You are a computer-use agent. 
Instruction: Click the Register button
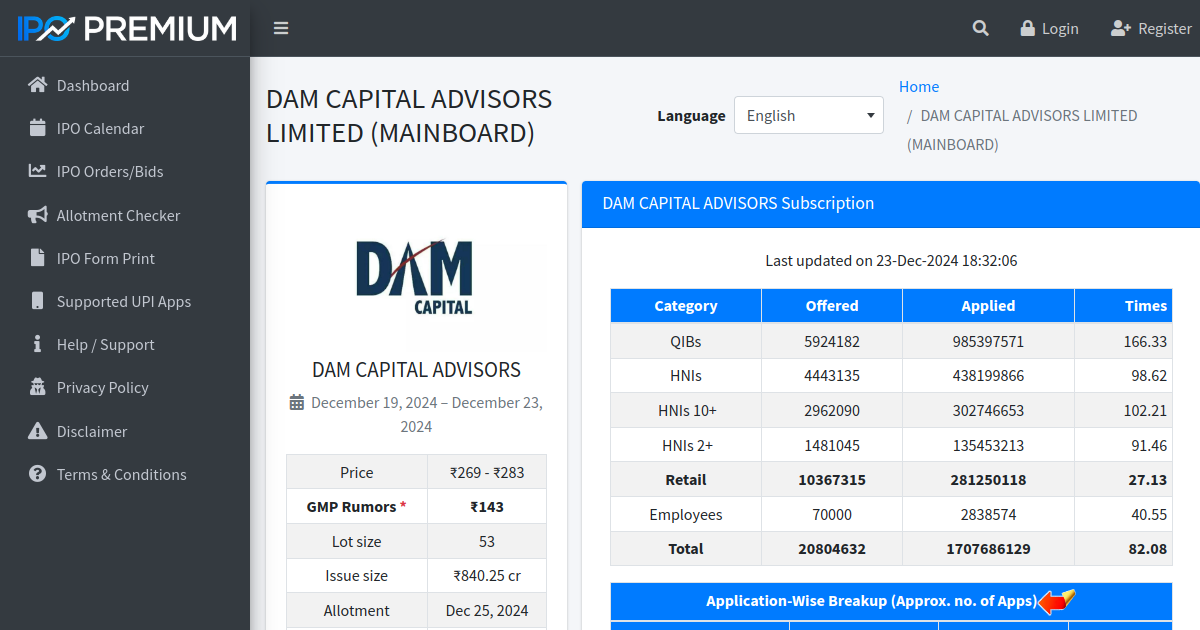[1151, 28]
